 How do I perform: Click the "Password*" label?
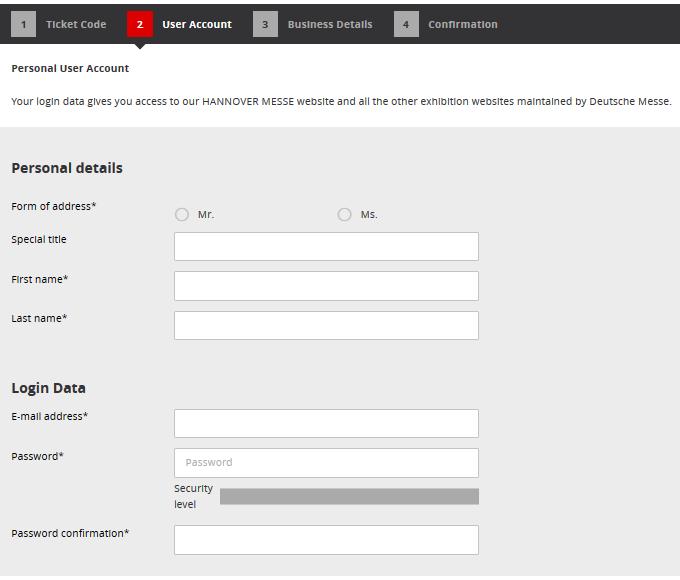click(37, 456)
